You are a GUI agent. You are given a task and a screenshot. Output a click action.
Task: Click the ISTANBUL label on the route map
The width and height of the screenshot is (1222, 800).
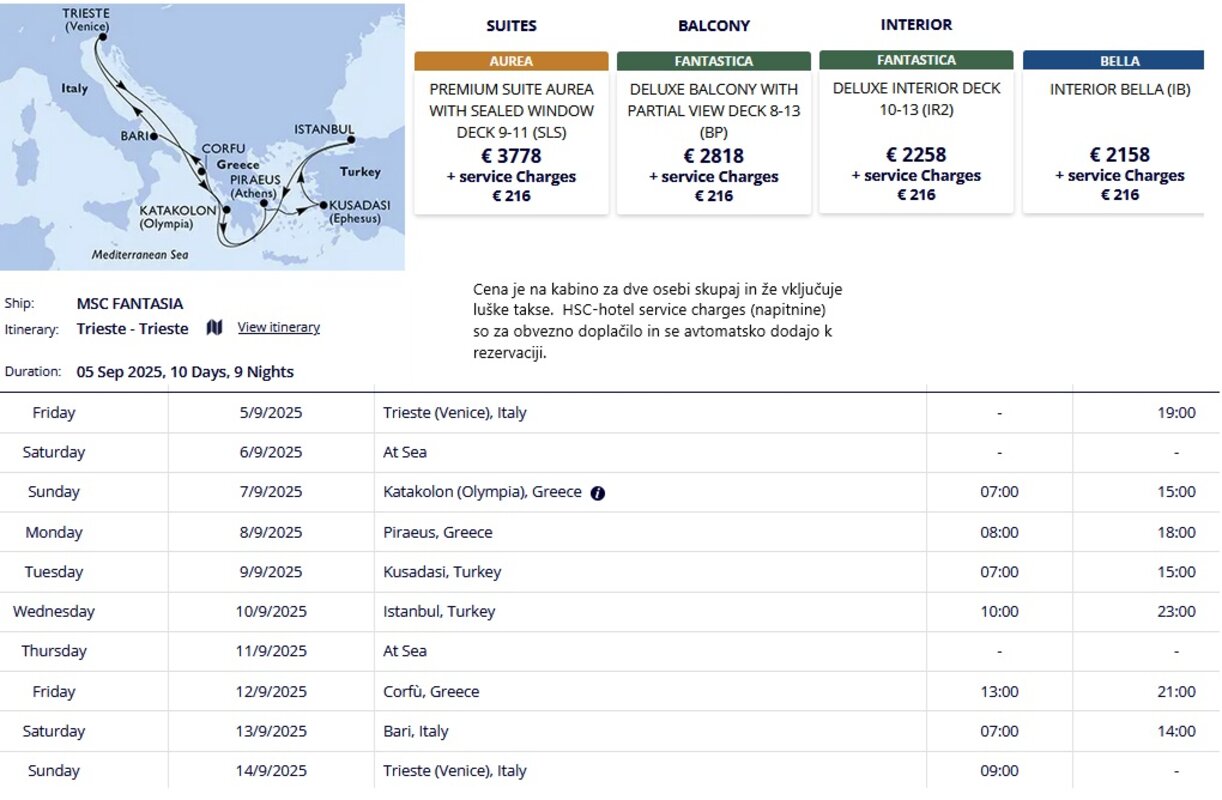(x=324, y=130)
